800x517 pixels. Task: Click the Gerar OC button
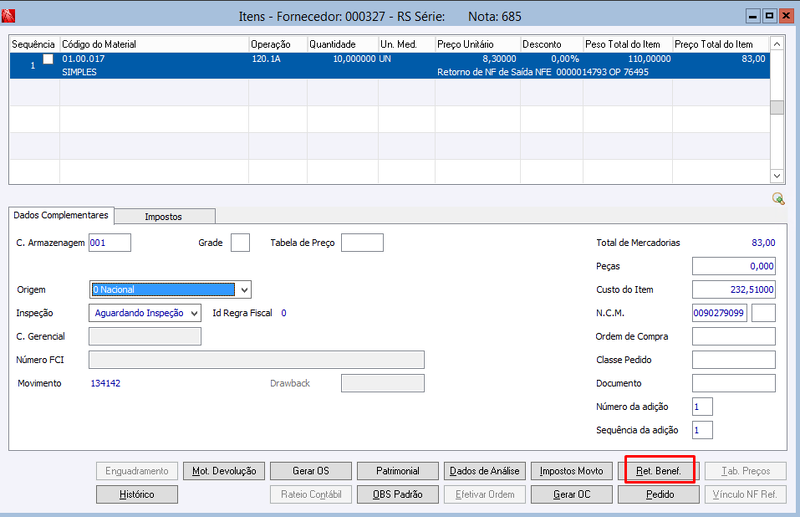[571, 495]
